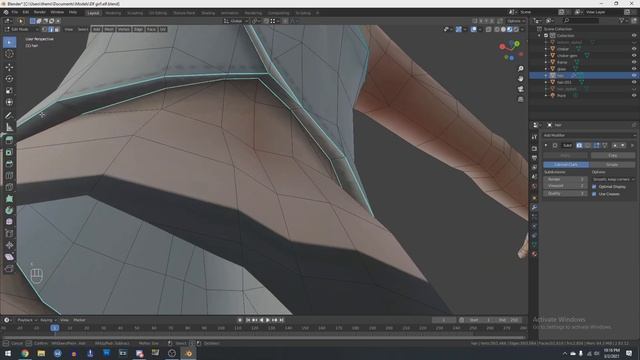Select the Shear tool
Screen dimensions: 640x360
(x=9, y=257)
